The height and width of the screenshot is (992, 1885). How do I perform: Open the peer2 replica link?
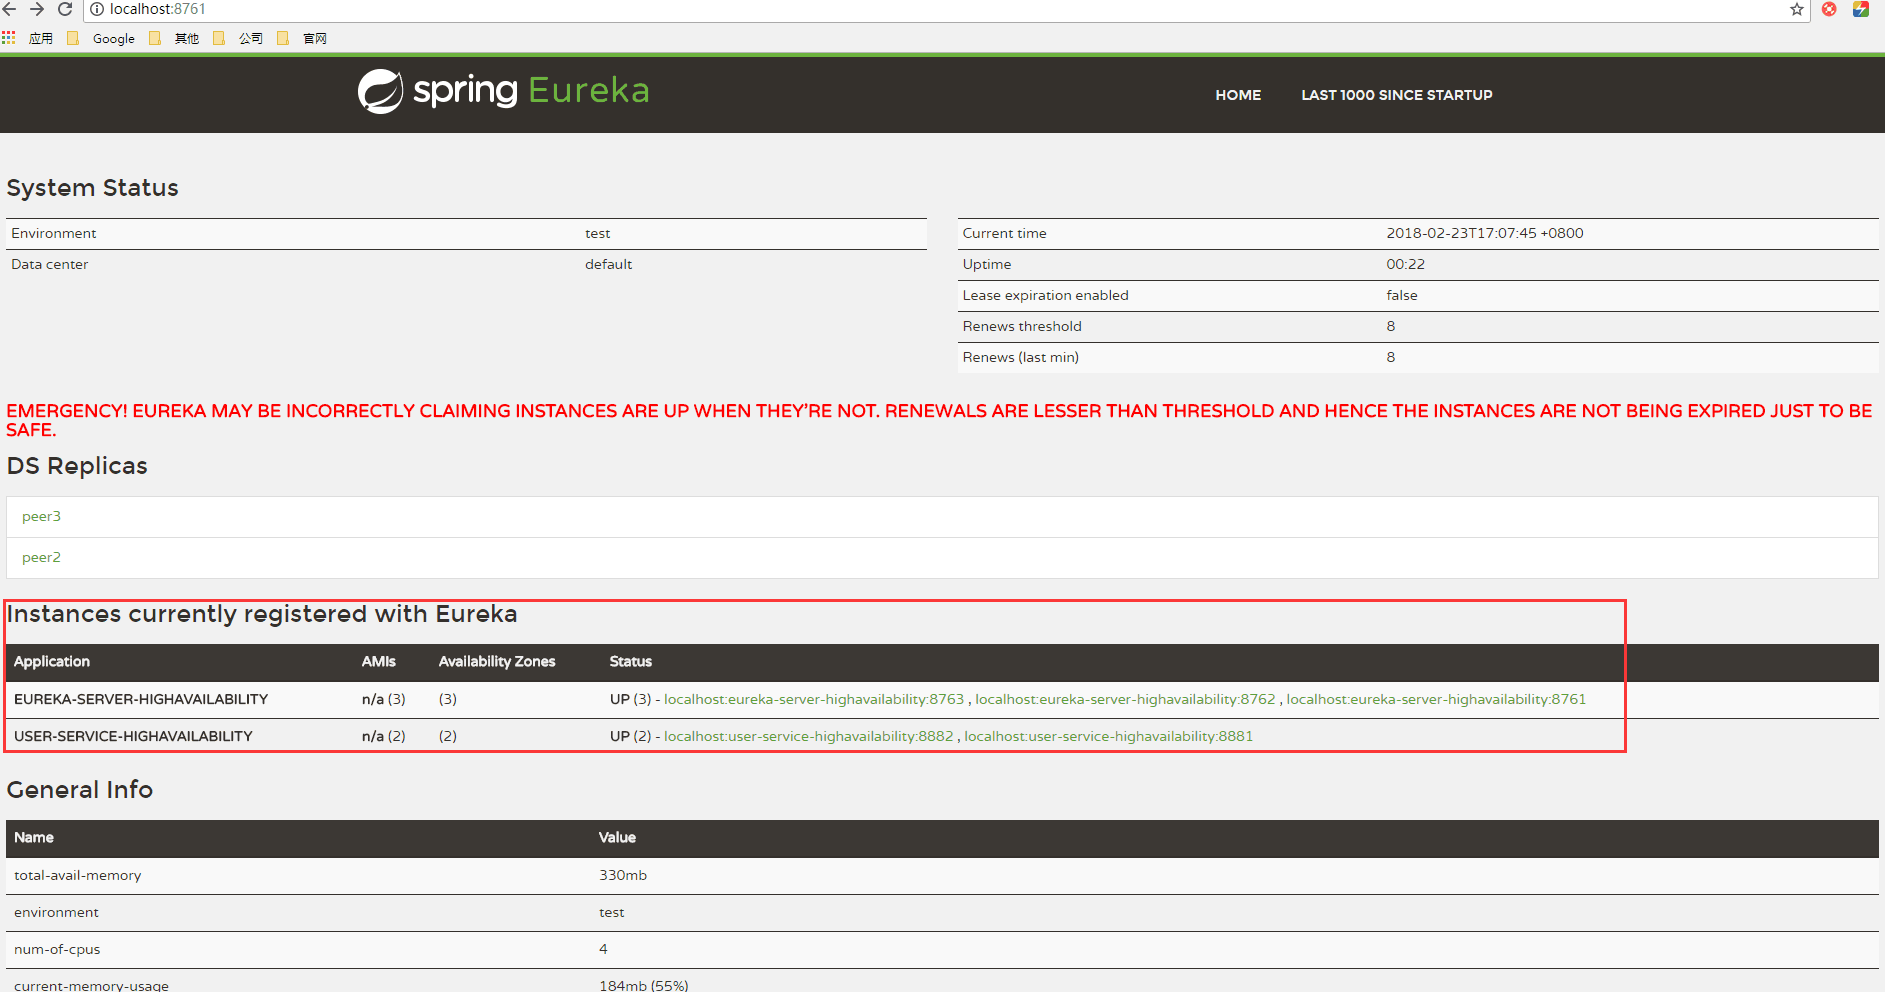click(41, 557)
